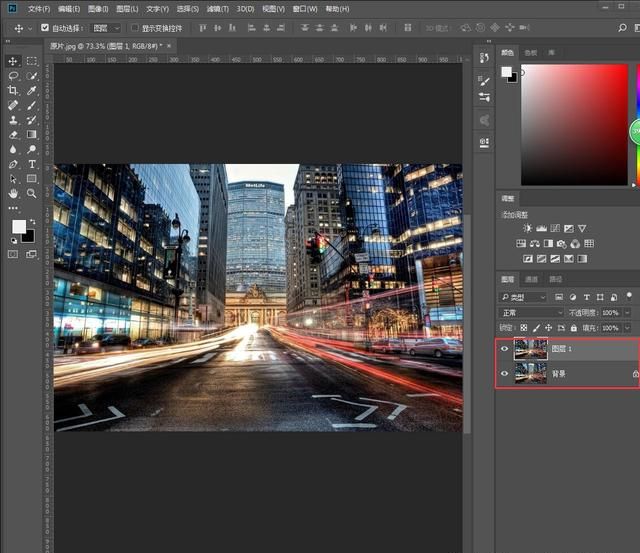This screenshot has width=640, height=553.
Task: Toggle Quick Mask mode
Action: 13,254
